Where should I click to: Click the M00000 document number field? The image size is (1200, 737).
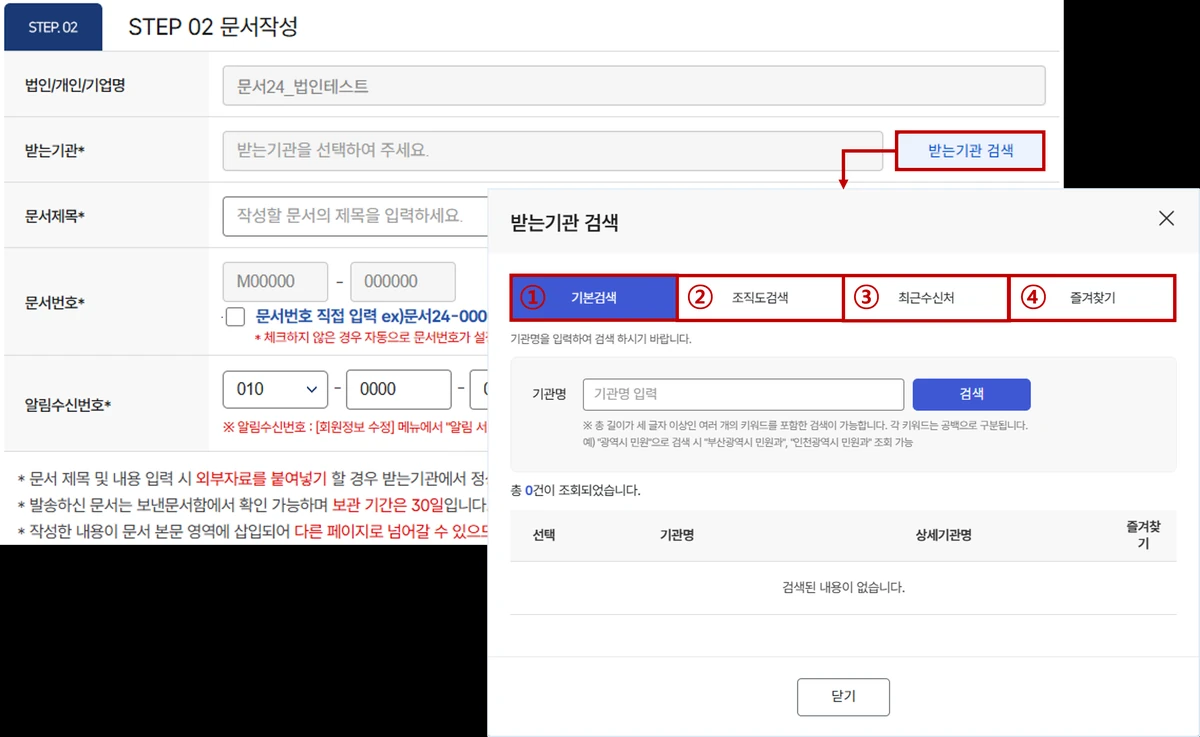pyautogui.click(x=275, y=282)
